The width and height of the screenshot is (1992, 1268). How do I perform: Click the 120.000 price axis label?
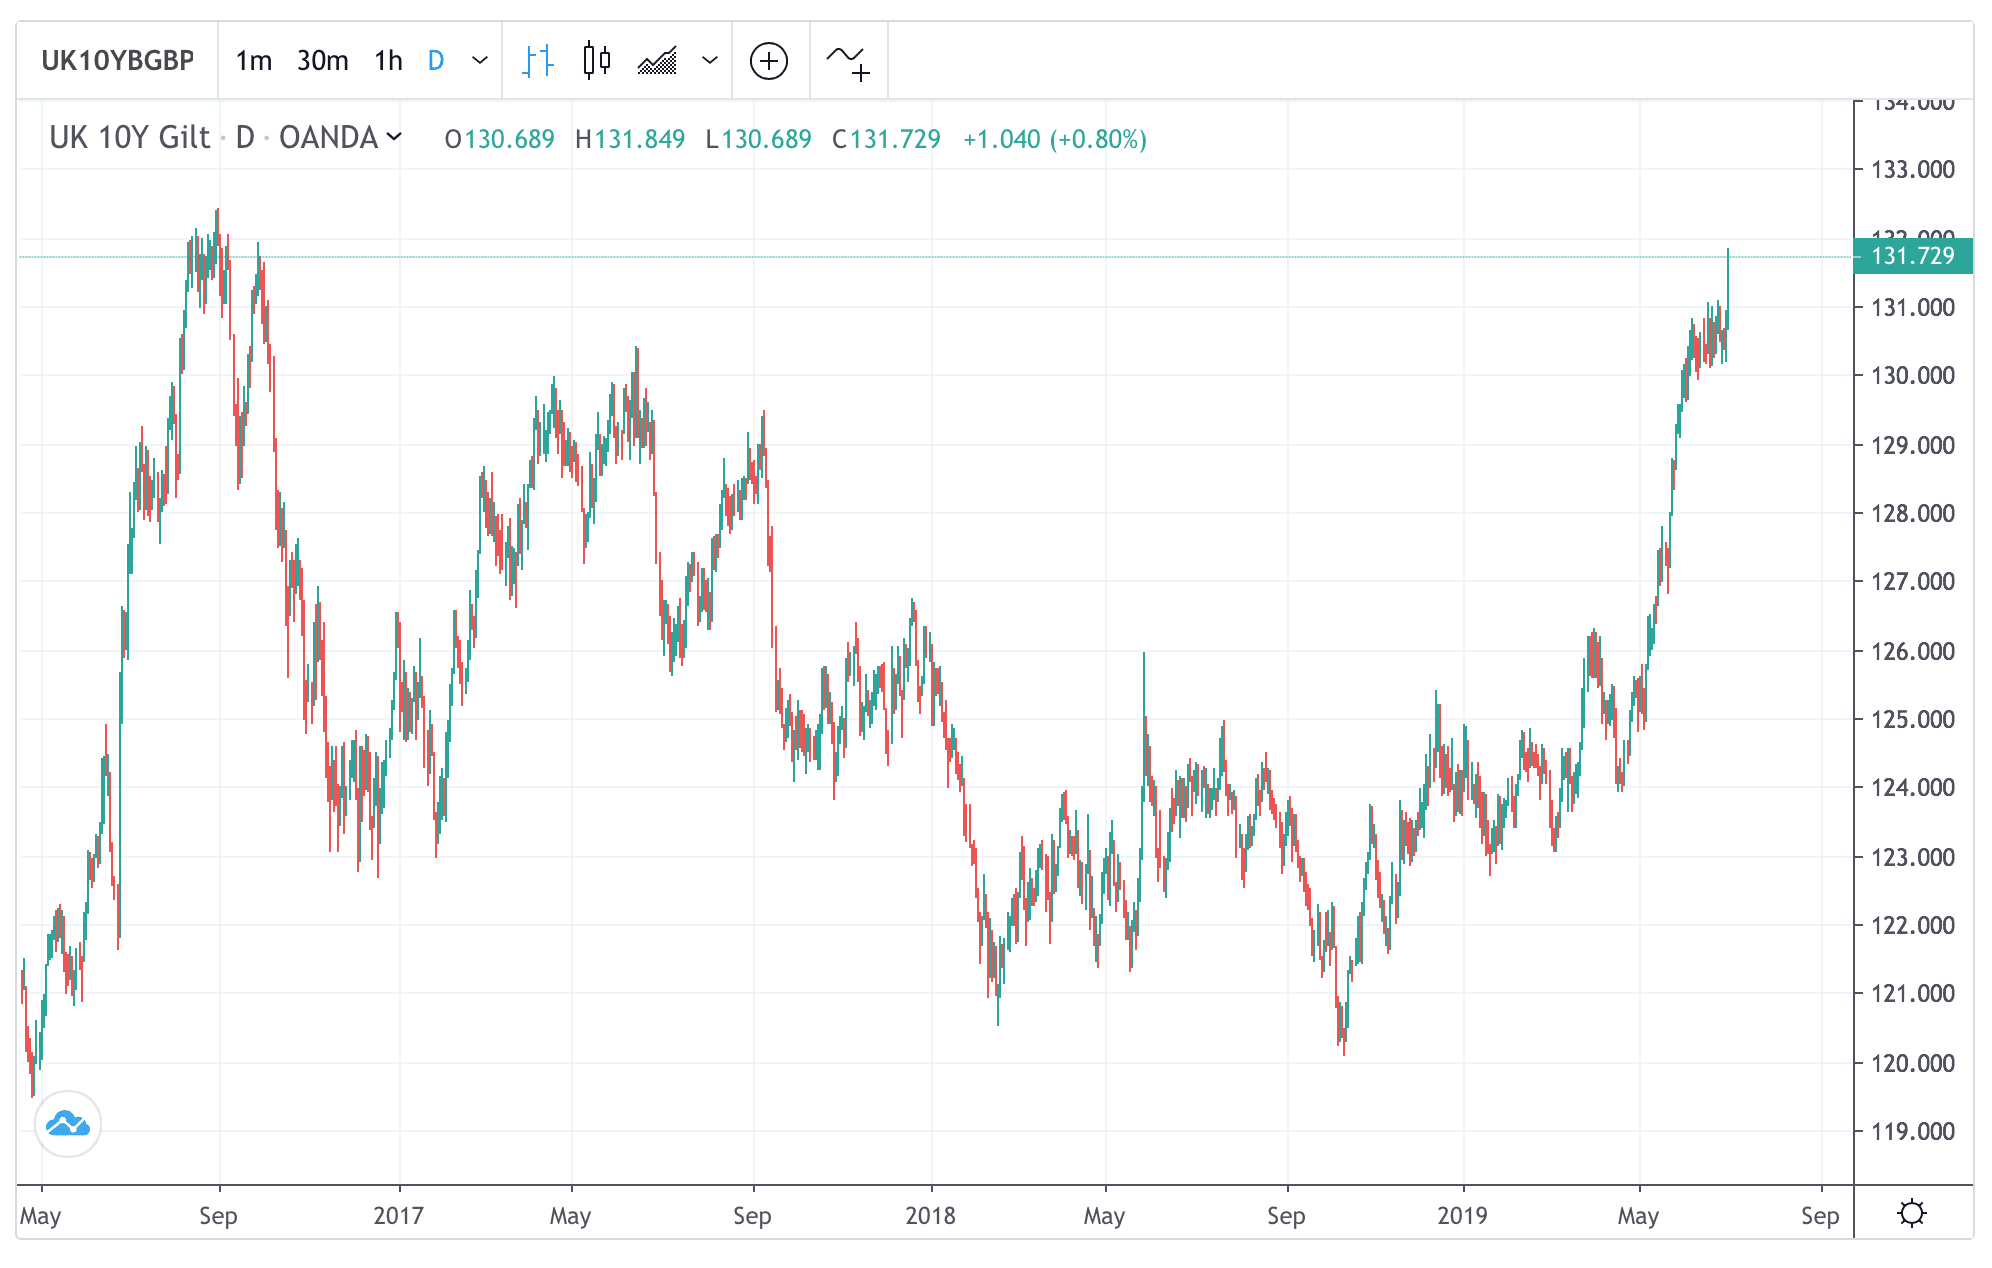[x=1913, y=1063]
